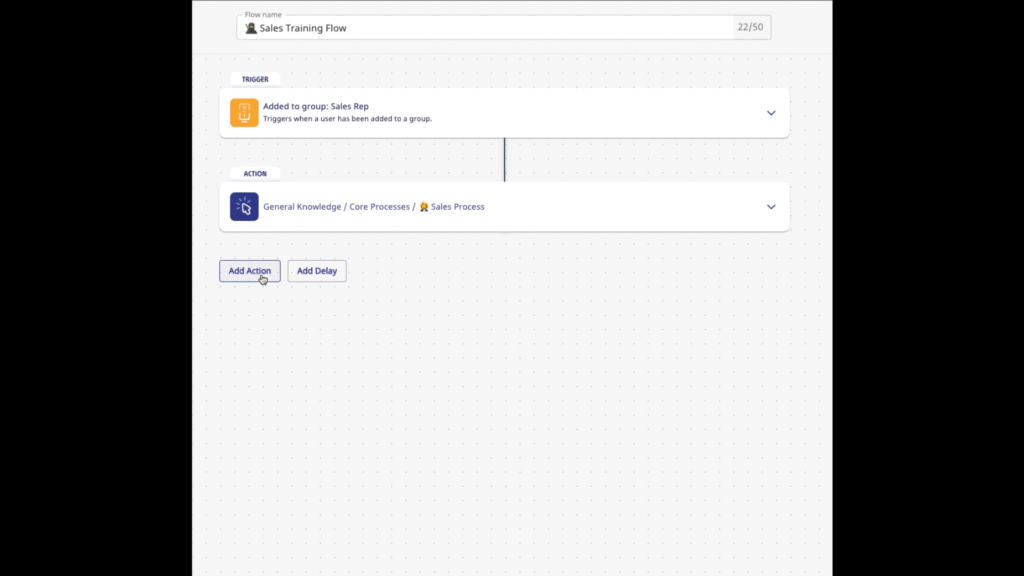1024x576 pixels.
Task: Open the action card dropdown arrow
Action: pos(770,207)
